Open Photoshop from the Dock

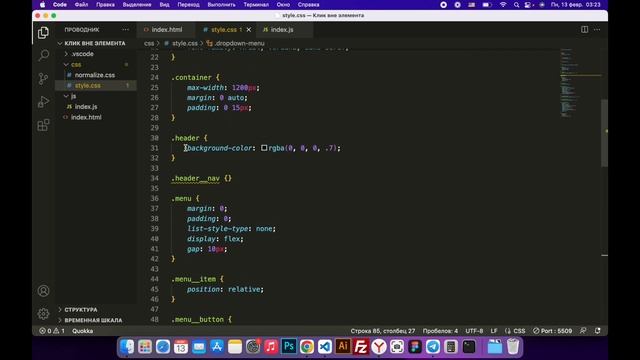click(289, 347)
